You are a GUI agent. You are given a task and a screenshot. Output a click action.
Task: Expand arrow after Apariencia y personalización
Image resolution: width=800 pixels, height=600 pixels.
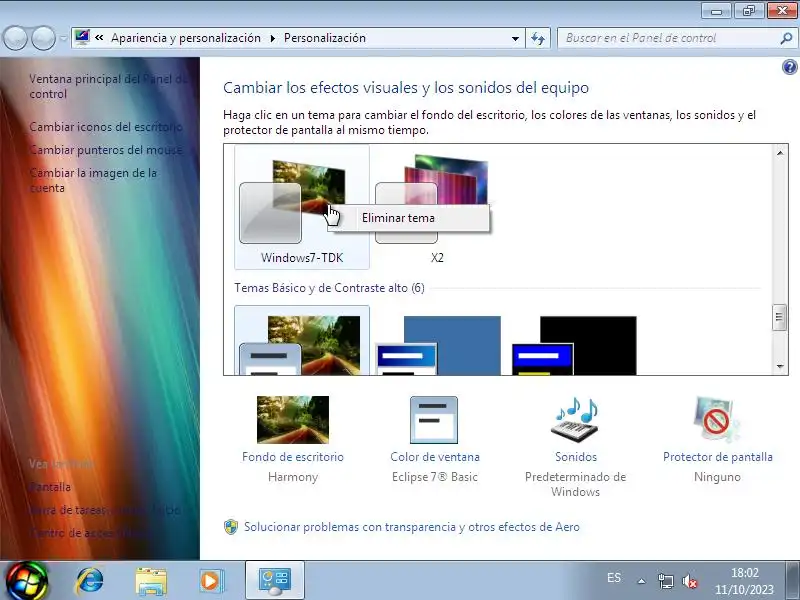[273, 38]
